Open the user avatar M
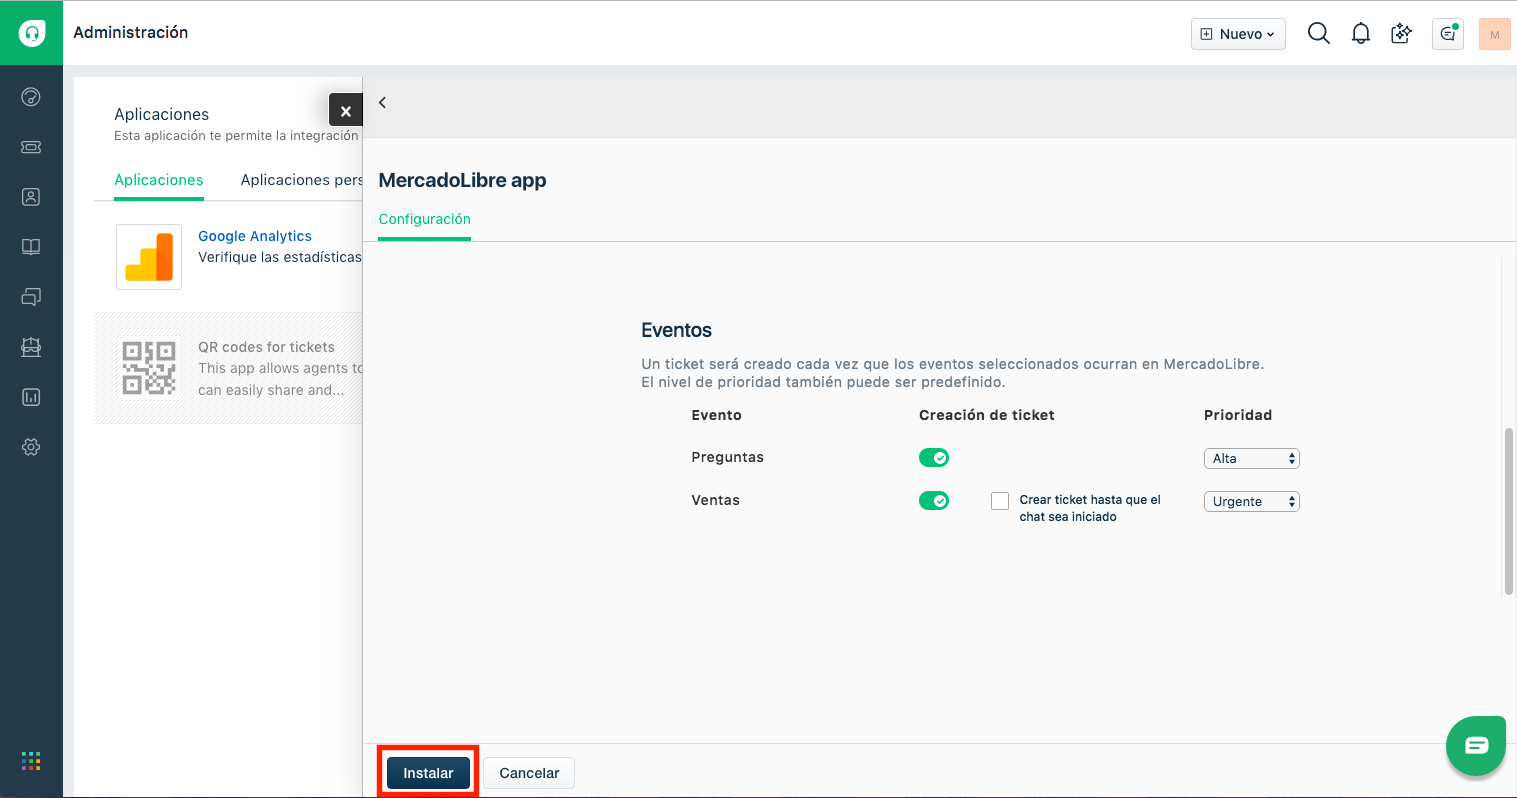This screenshot has width=1517, height=798. (1495, 34)
